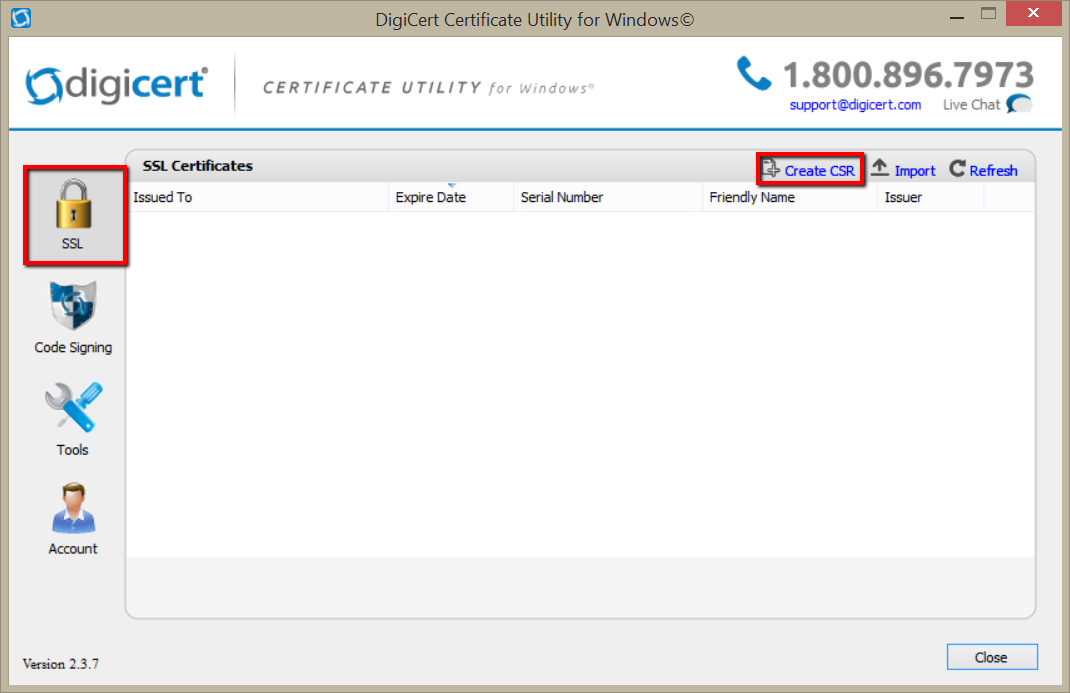This screenshot has height=693, width=1070.
Task: Import a certificate using Import
Action: pyautogui.click(x=903, y=170)
